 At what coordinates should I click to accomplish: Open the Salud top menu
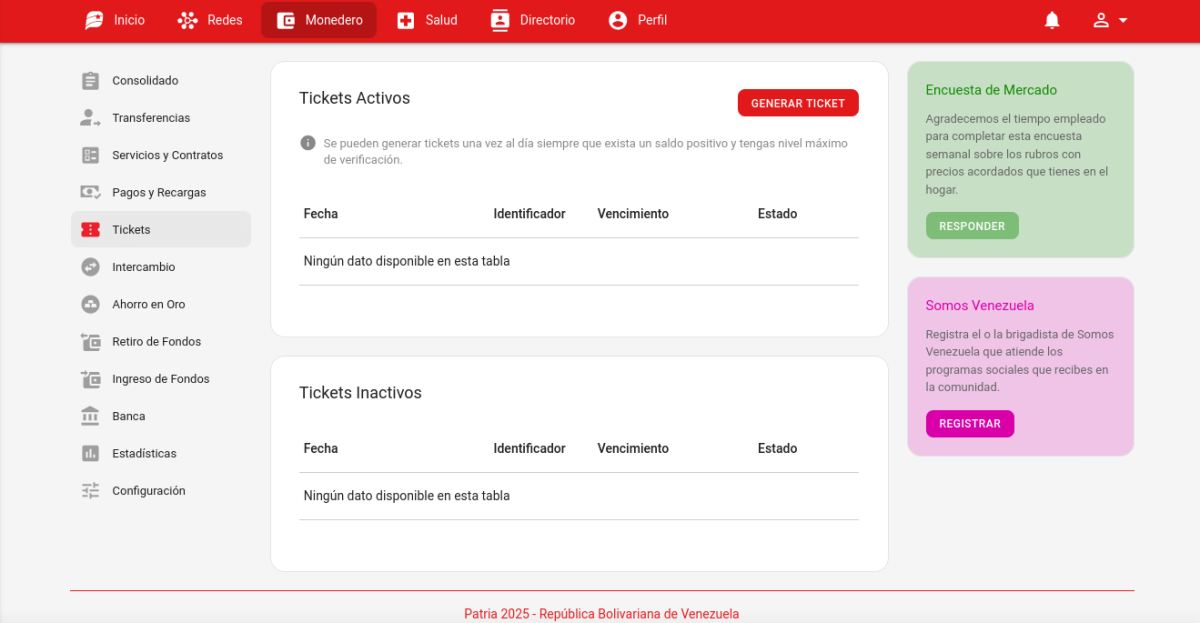tap(427, 20)
